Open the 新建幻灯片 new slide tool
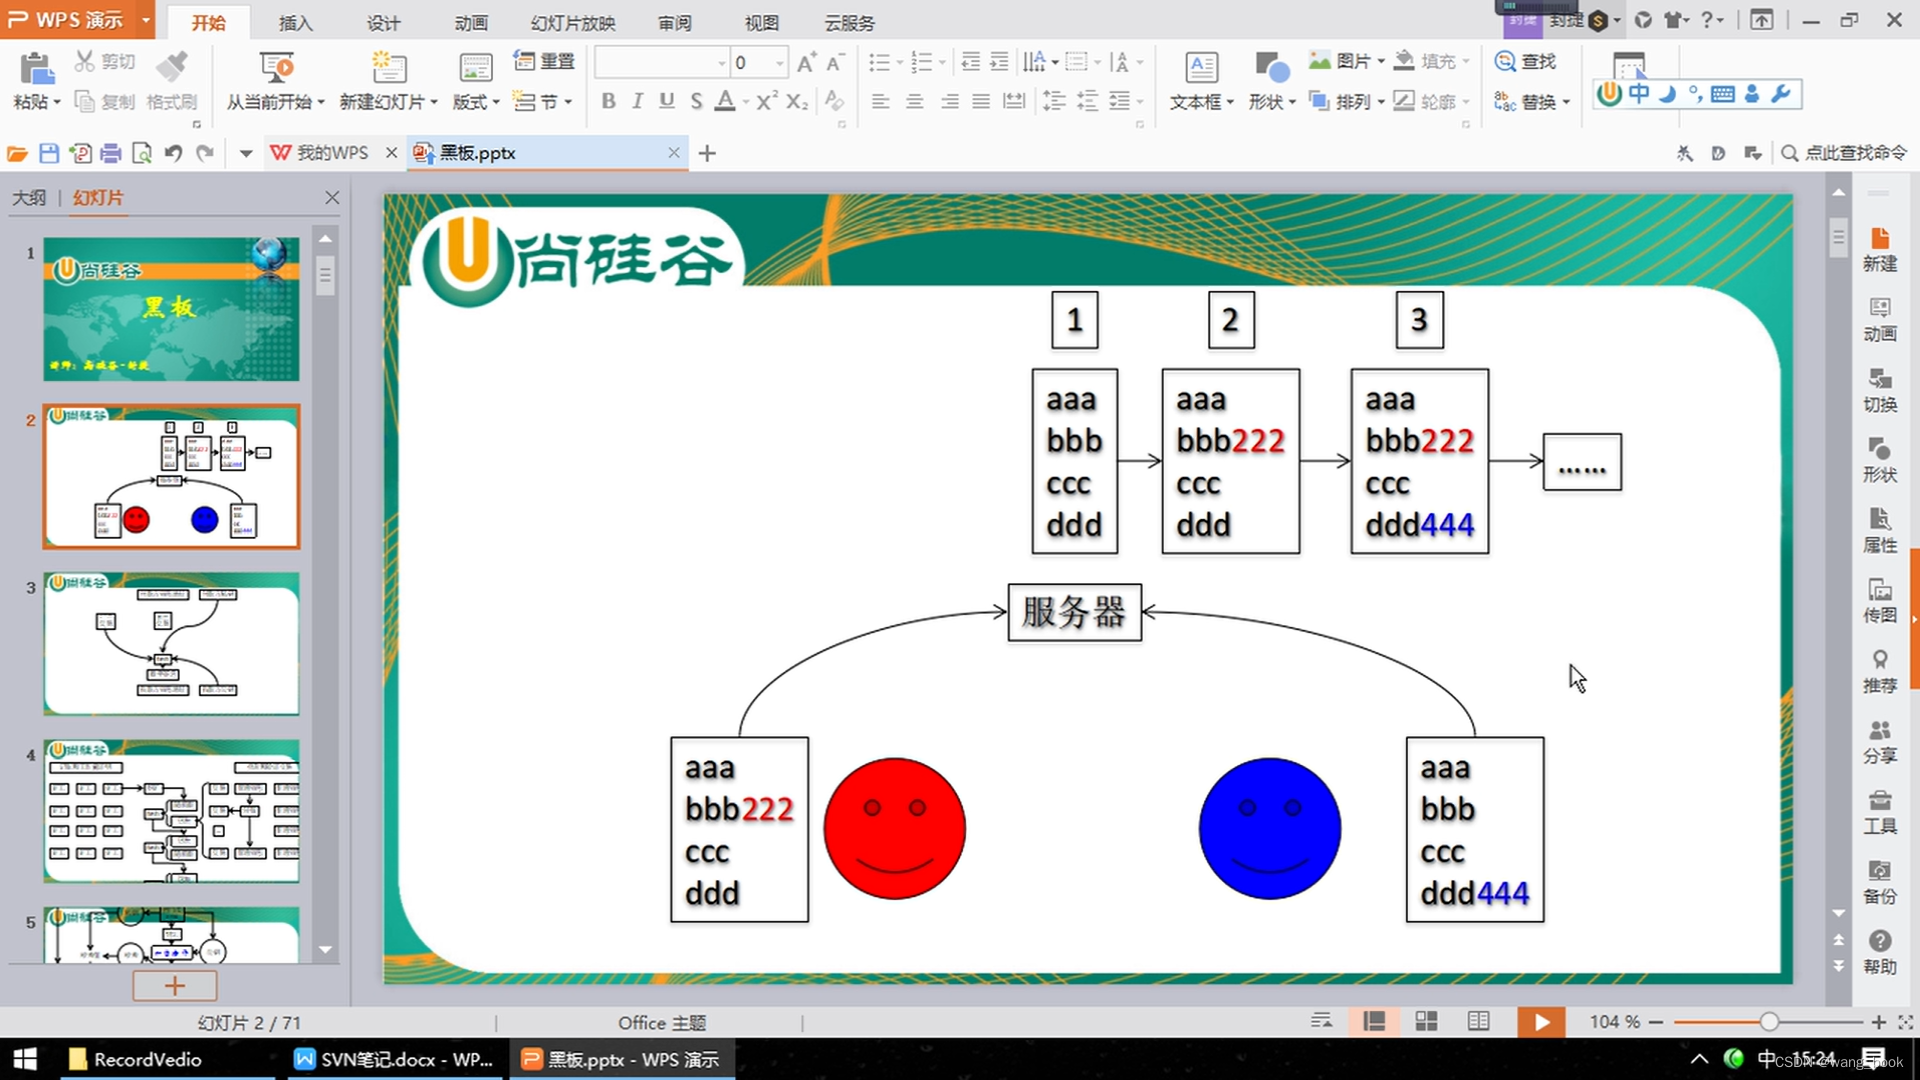 point(388,68)
